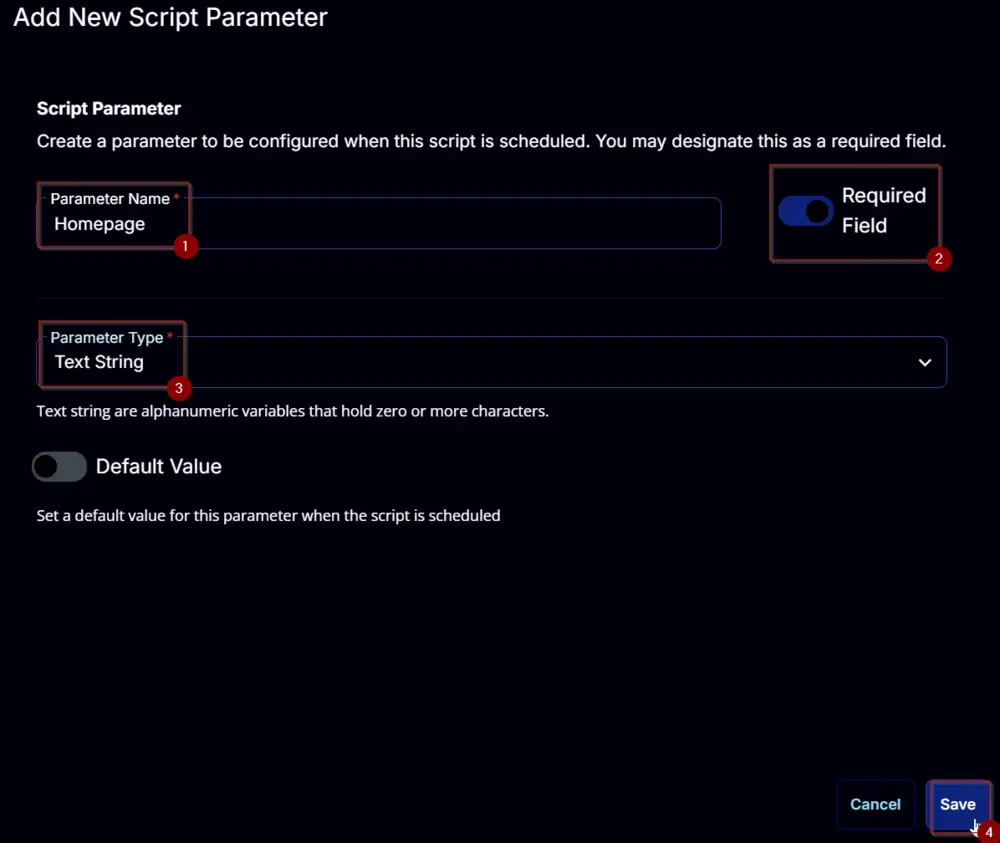Cancel adding the script parameter
This screenshot has height=843, width=1000.
pyautogui.click(x=875, y=805)
